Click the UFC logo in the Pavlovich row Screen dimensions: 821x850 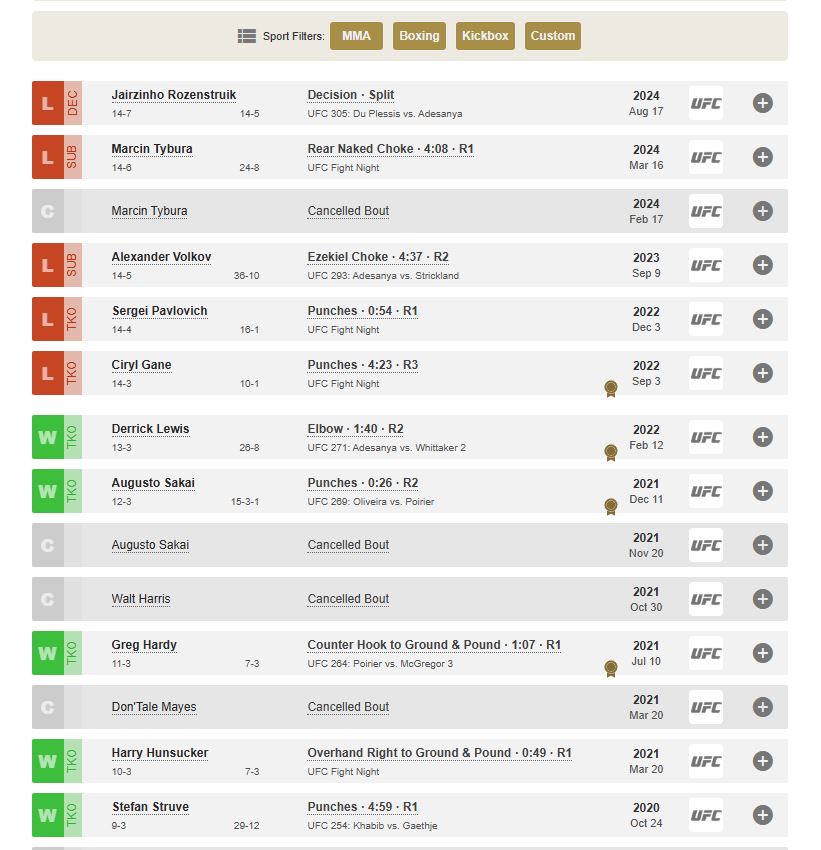coord(706,319)
